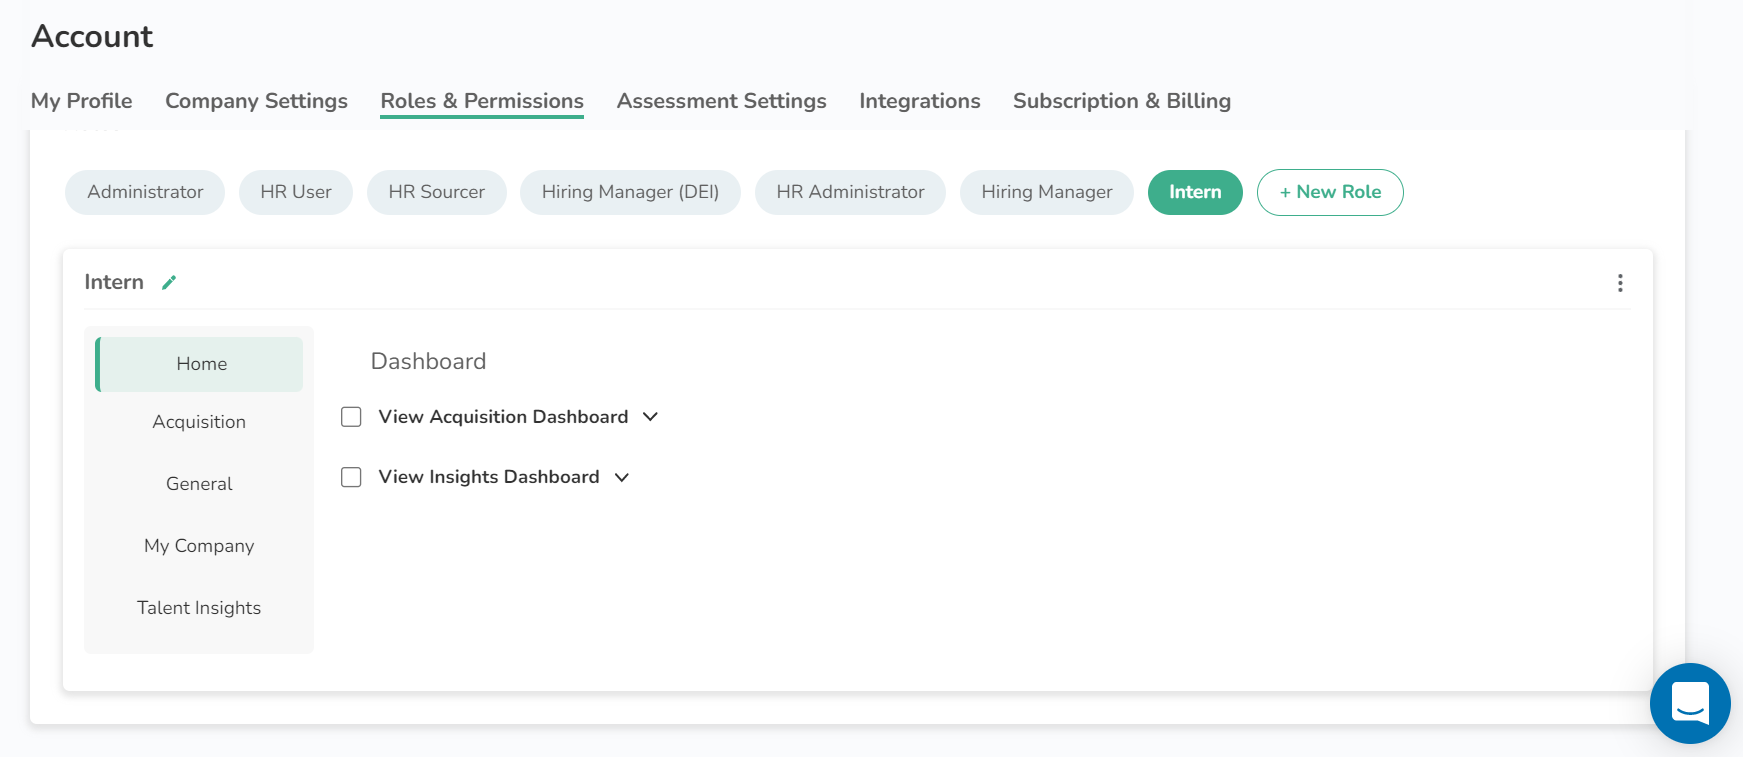Enable View Acquisition Dashboard checkbox

point(351,417)
